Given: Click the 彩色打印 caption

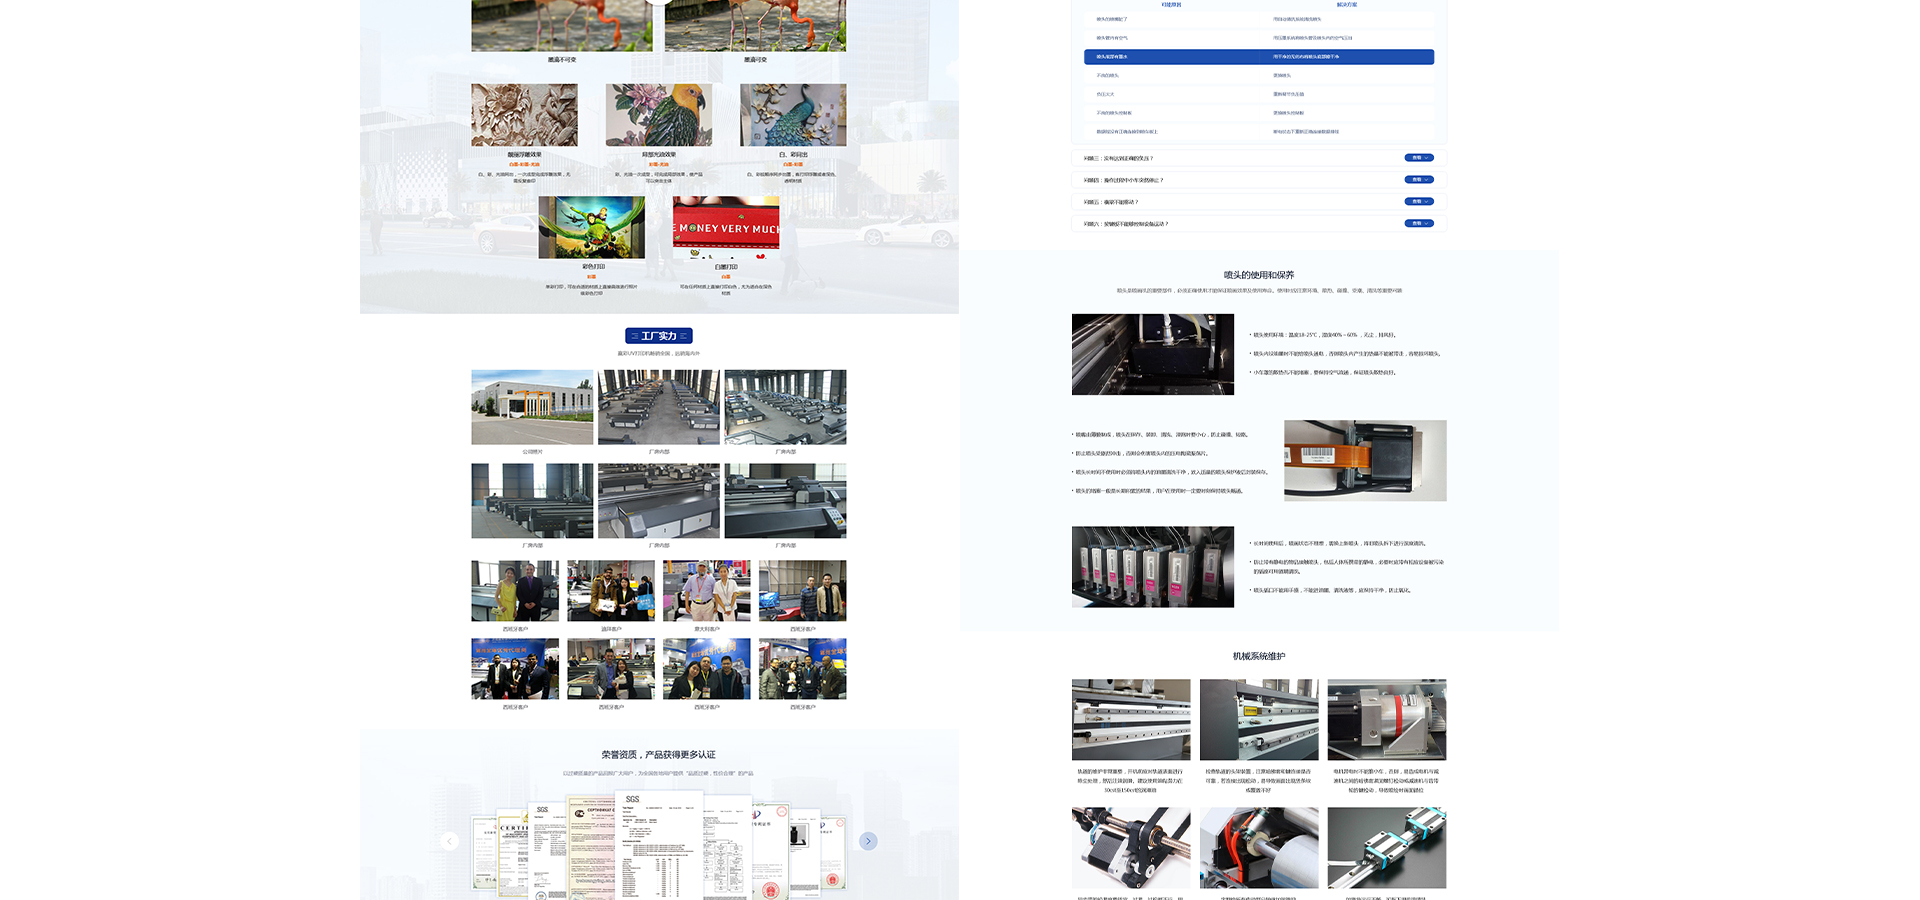Looking at the screenshot, I should [593, 267].
